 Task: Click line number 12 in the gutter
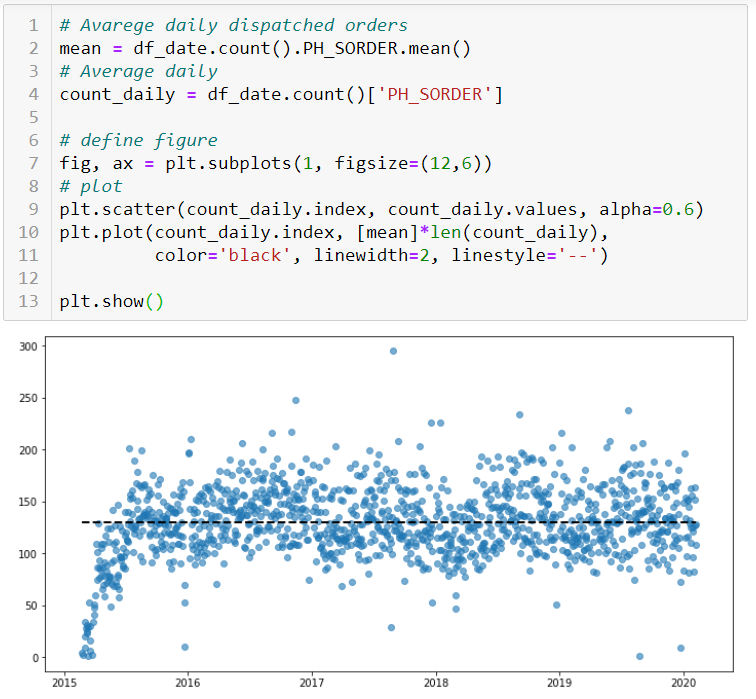[x=28, y=279]
